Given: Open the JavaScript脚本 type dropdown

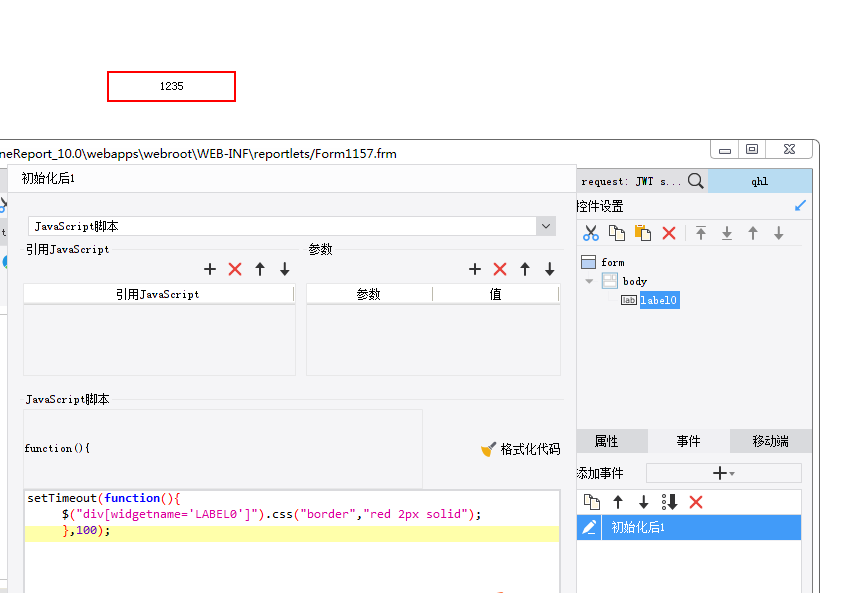Looking at the screenshot, I should click(x=546, y=226).
